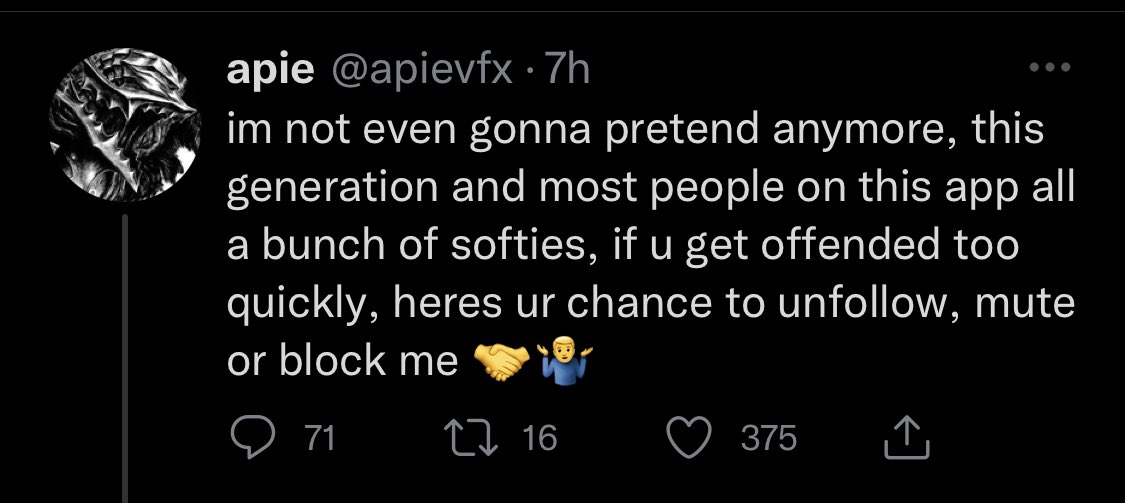The image size is (1125, 503).
Task: View the 71 replies count
Action: [318, 438]
